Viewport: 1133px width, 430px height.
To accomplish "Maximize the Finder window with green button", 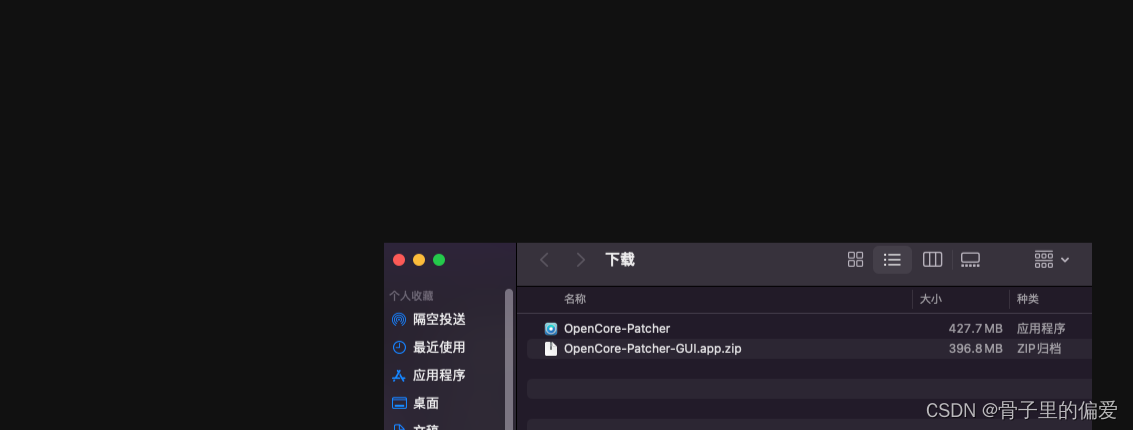I will click(439, 260).
